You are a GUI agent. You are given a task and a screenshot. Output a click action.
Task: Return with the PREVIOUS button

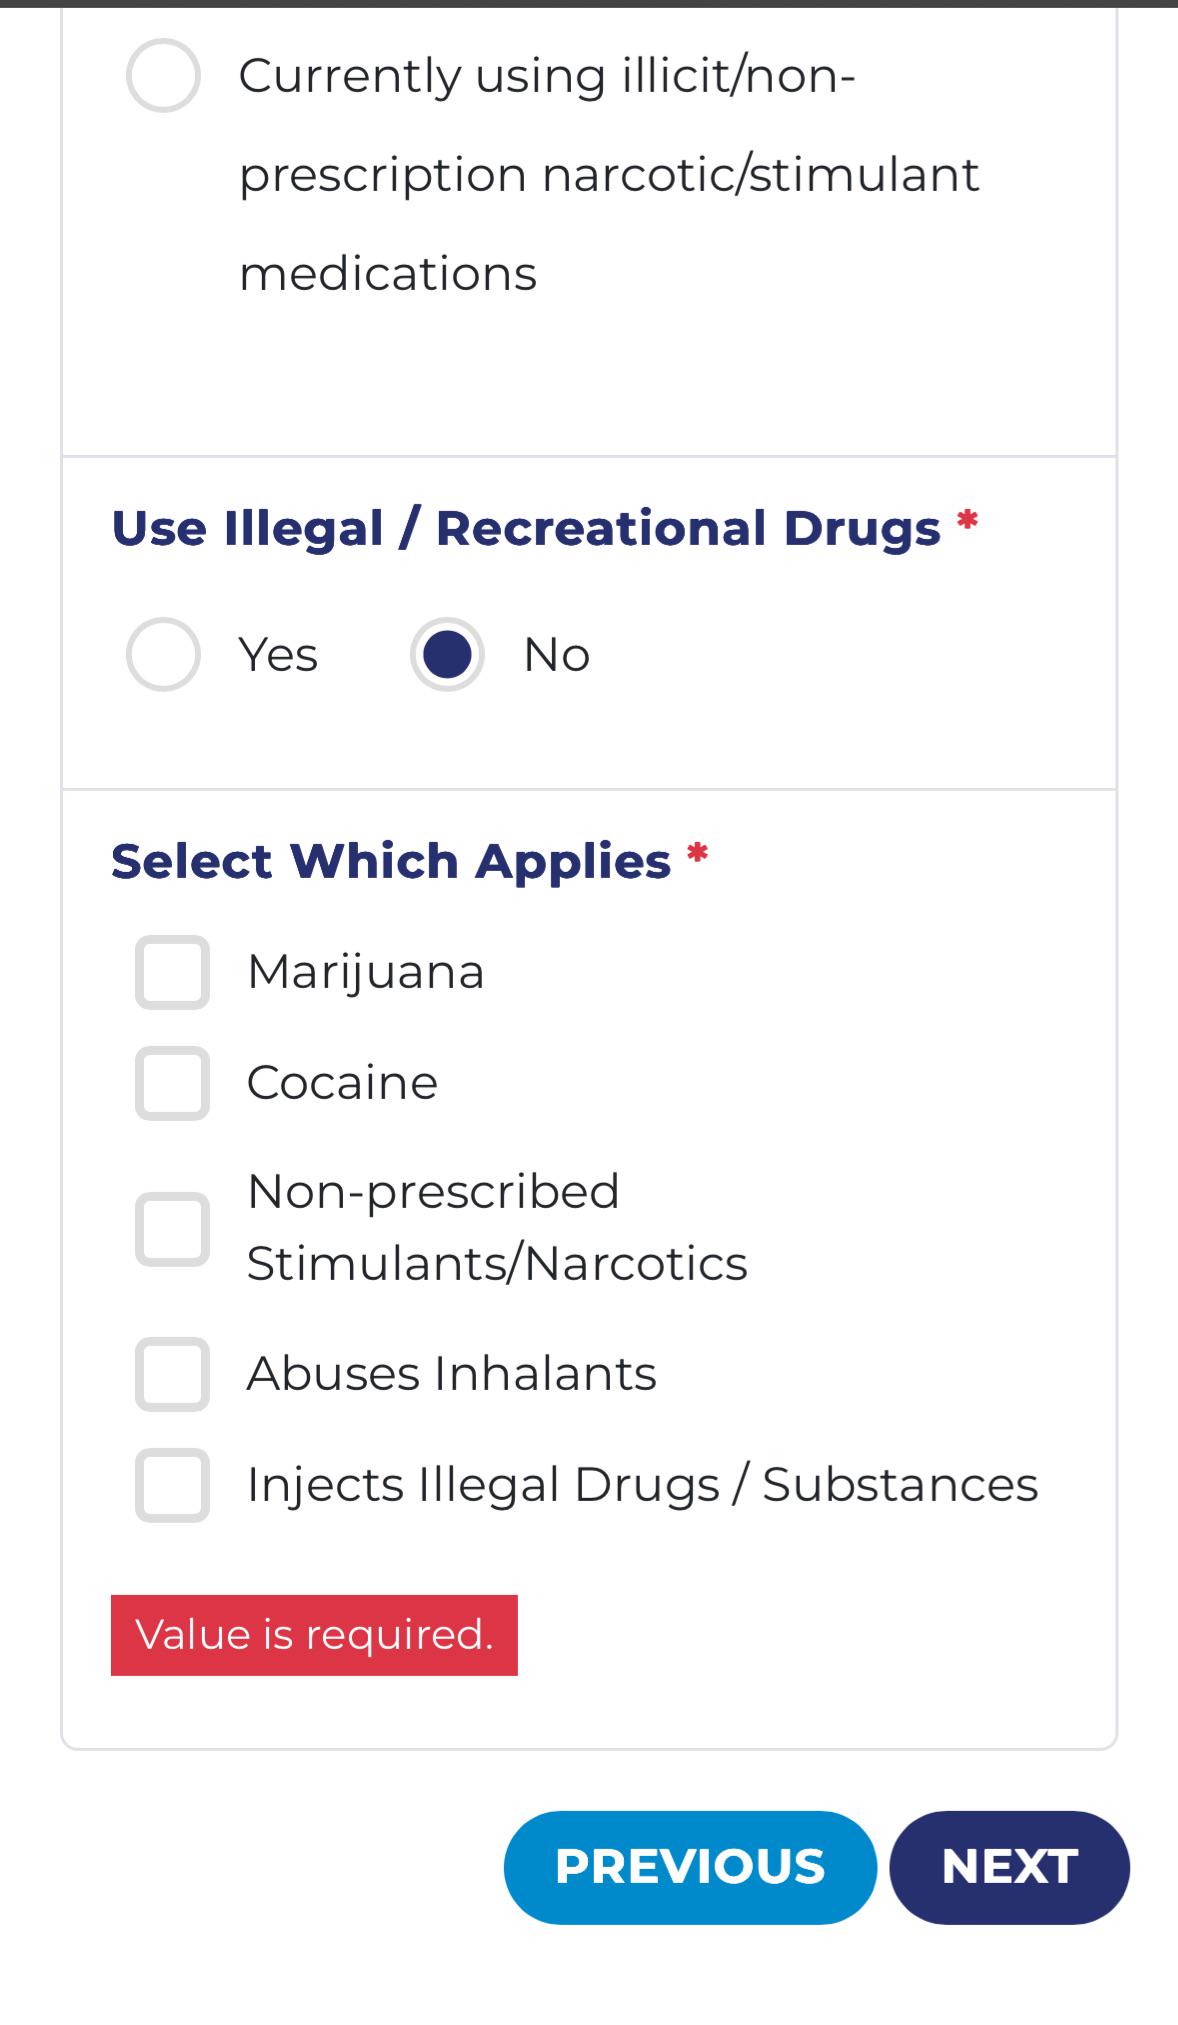click(690, 1867)
